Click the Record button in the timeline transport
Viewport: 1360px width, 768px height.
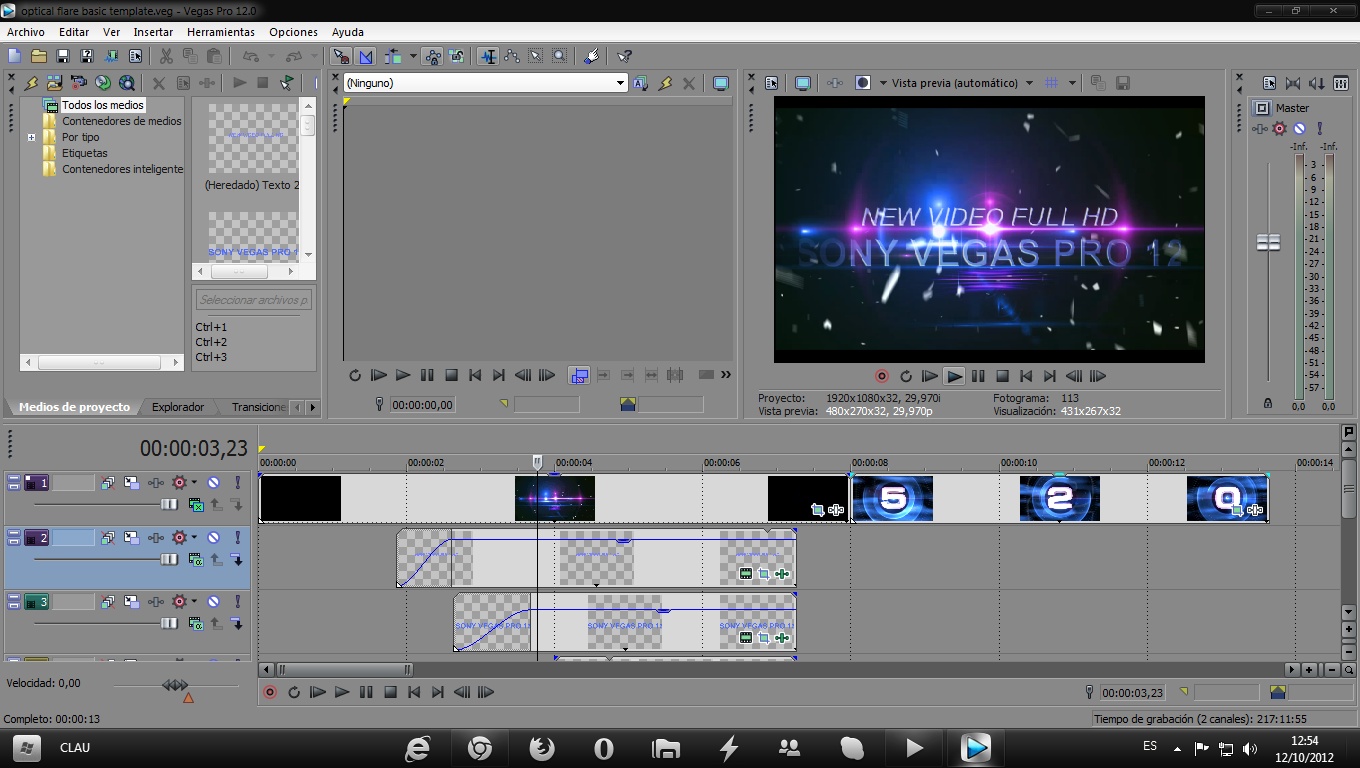[268, 692]
